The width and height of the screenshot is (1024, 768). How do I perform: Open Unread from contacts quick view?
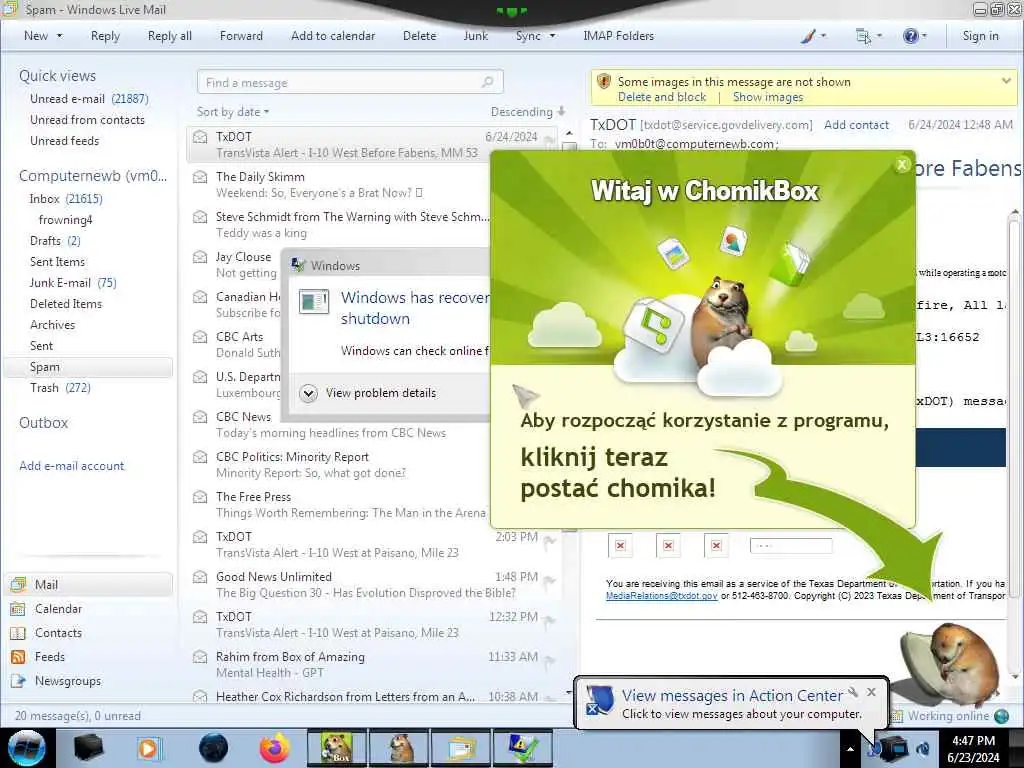pos(87,120)
